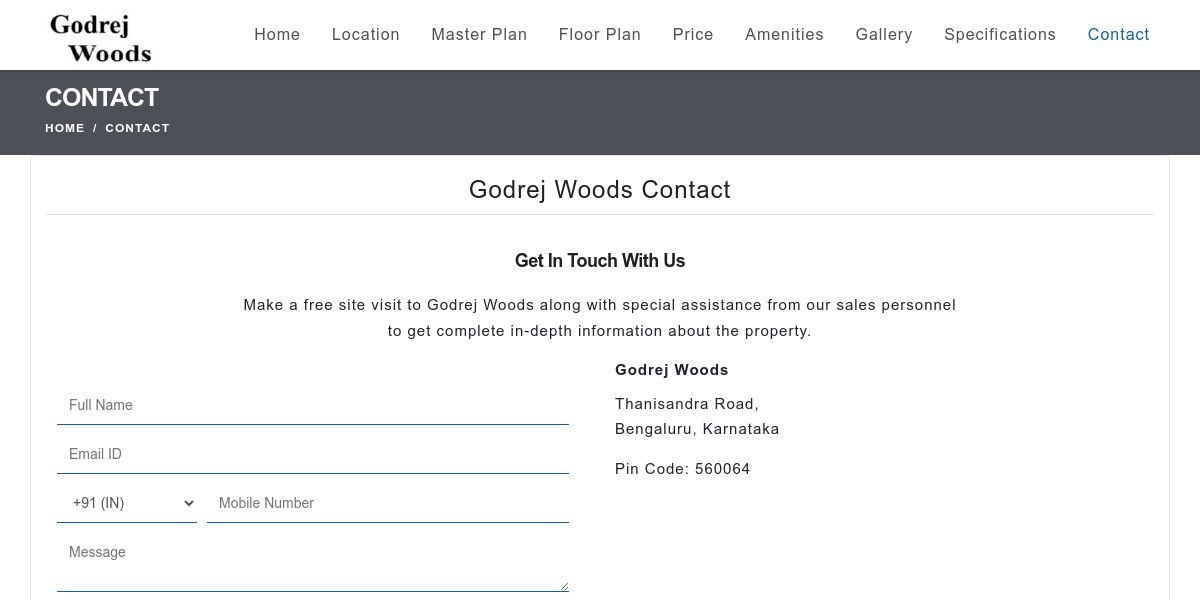This screenshot has width=1200, height=600.
Task: Select the Mobile Number input
Action: coord(387,503)
